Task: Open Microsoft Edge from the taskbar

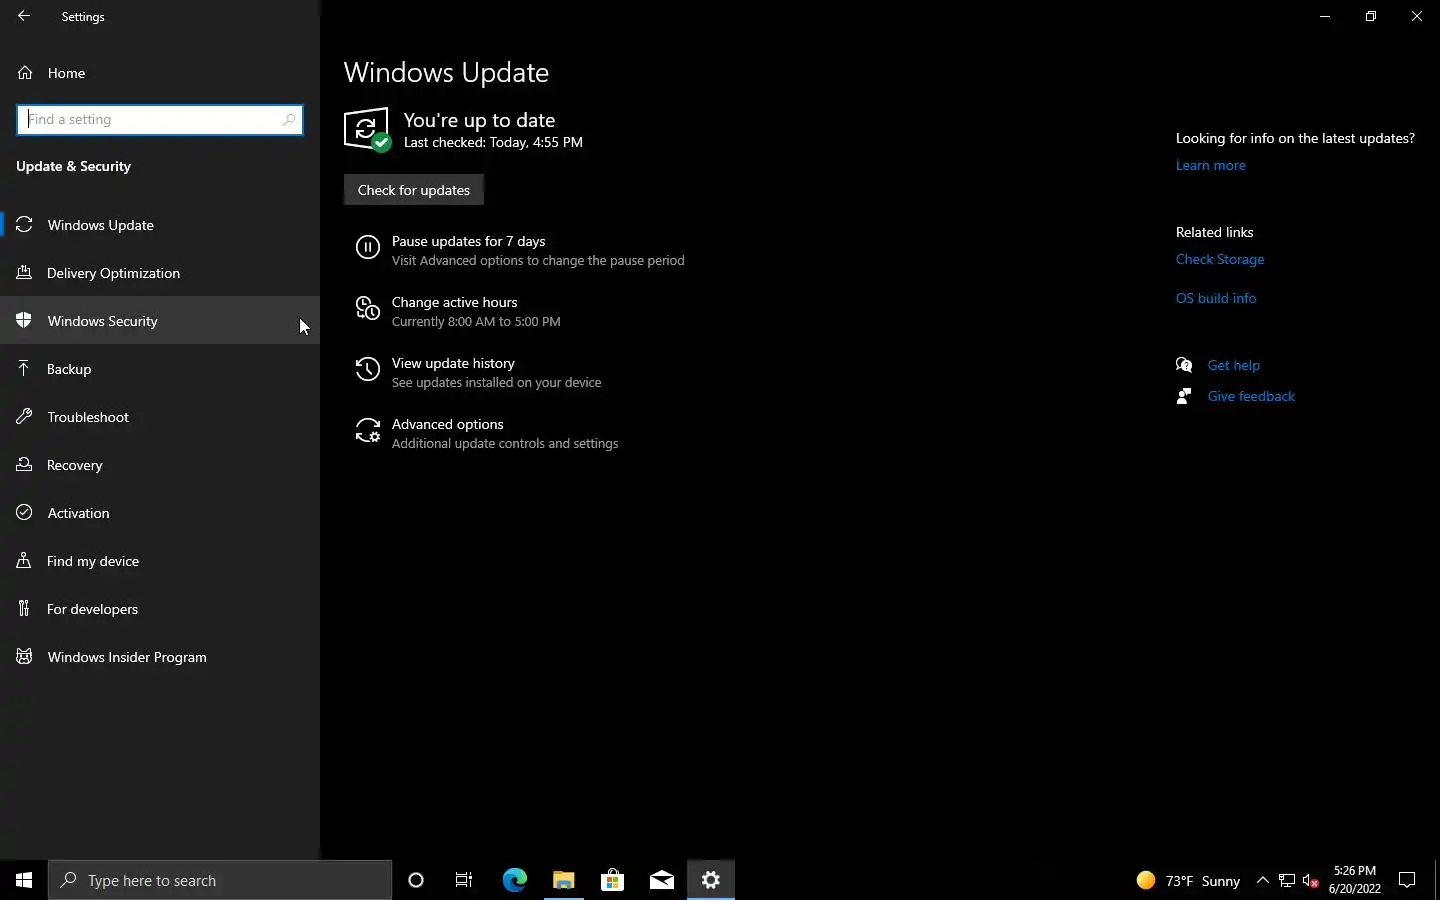Action: tap(514, 880)
